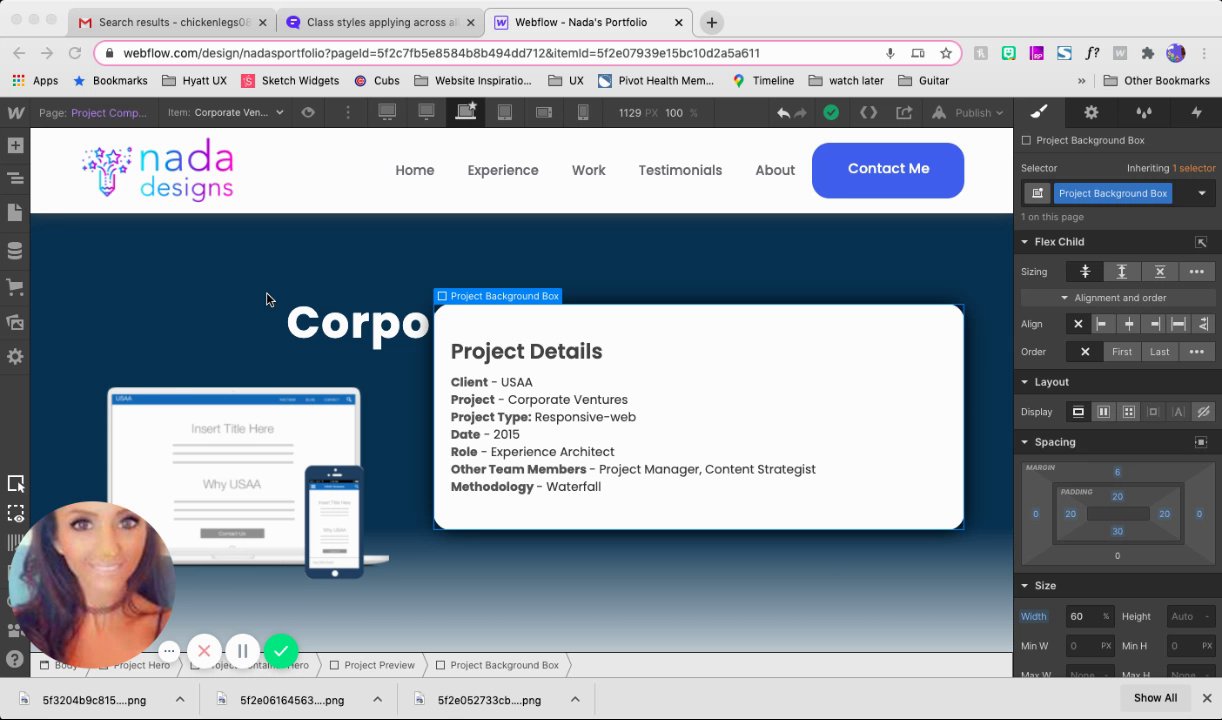This screenshot has height=720, width=1222.
Task: Set Order to First
Action: click(1122, 352)
